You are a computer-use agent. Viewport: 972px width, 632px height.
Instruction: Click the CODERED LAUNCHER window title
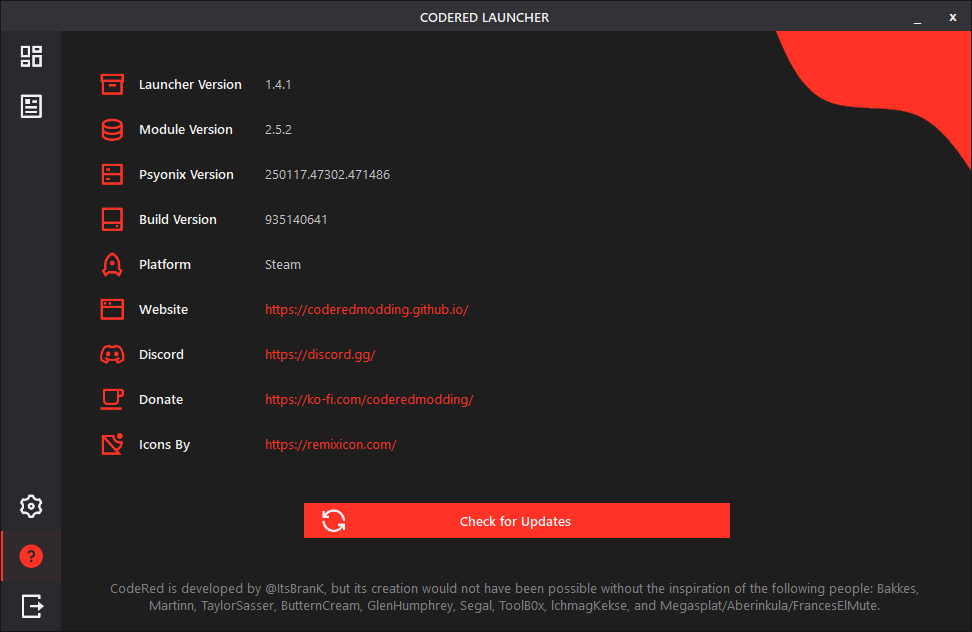[x=484, y=17]
